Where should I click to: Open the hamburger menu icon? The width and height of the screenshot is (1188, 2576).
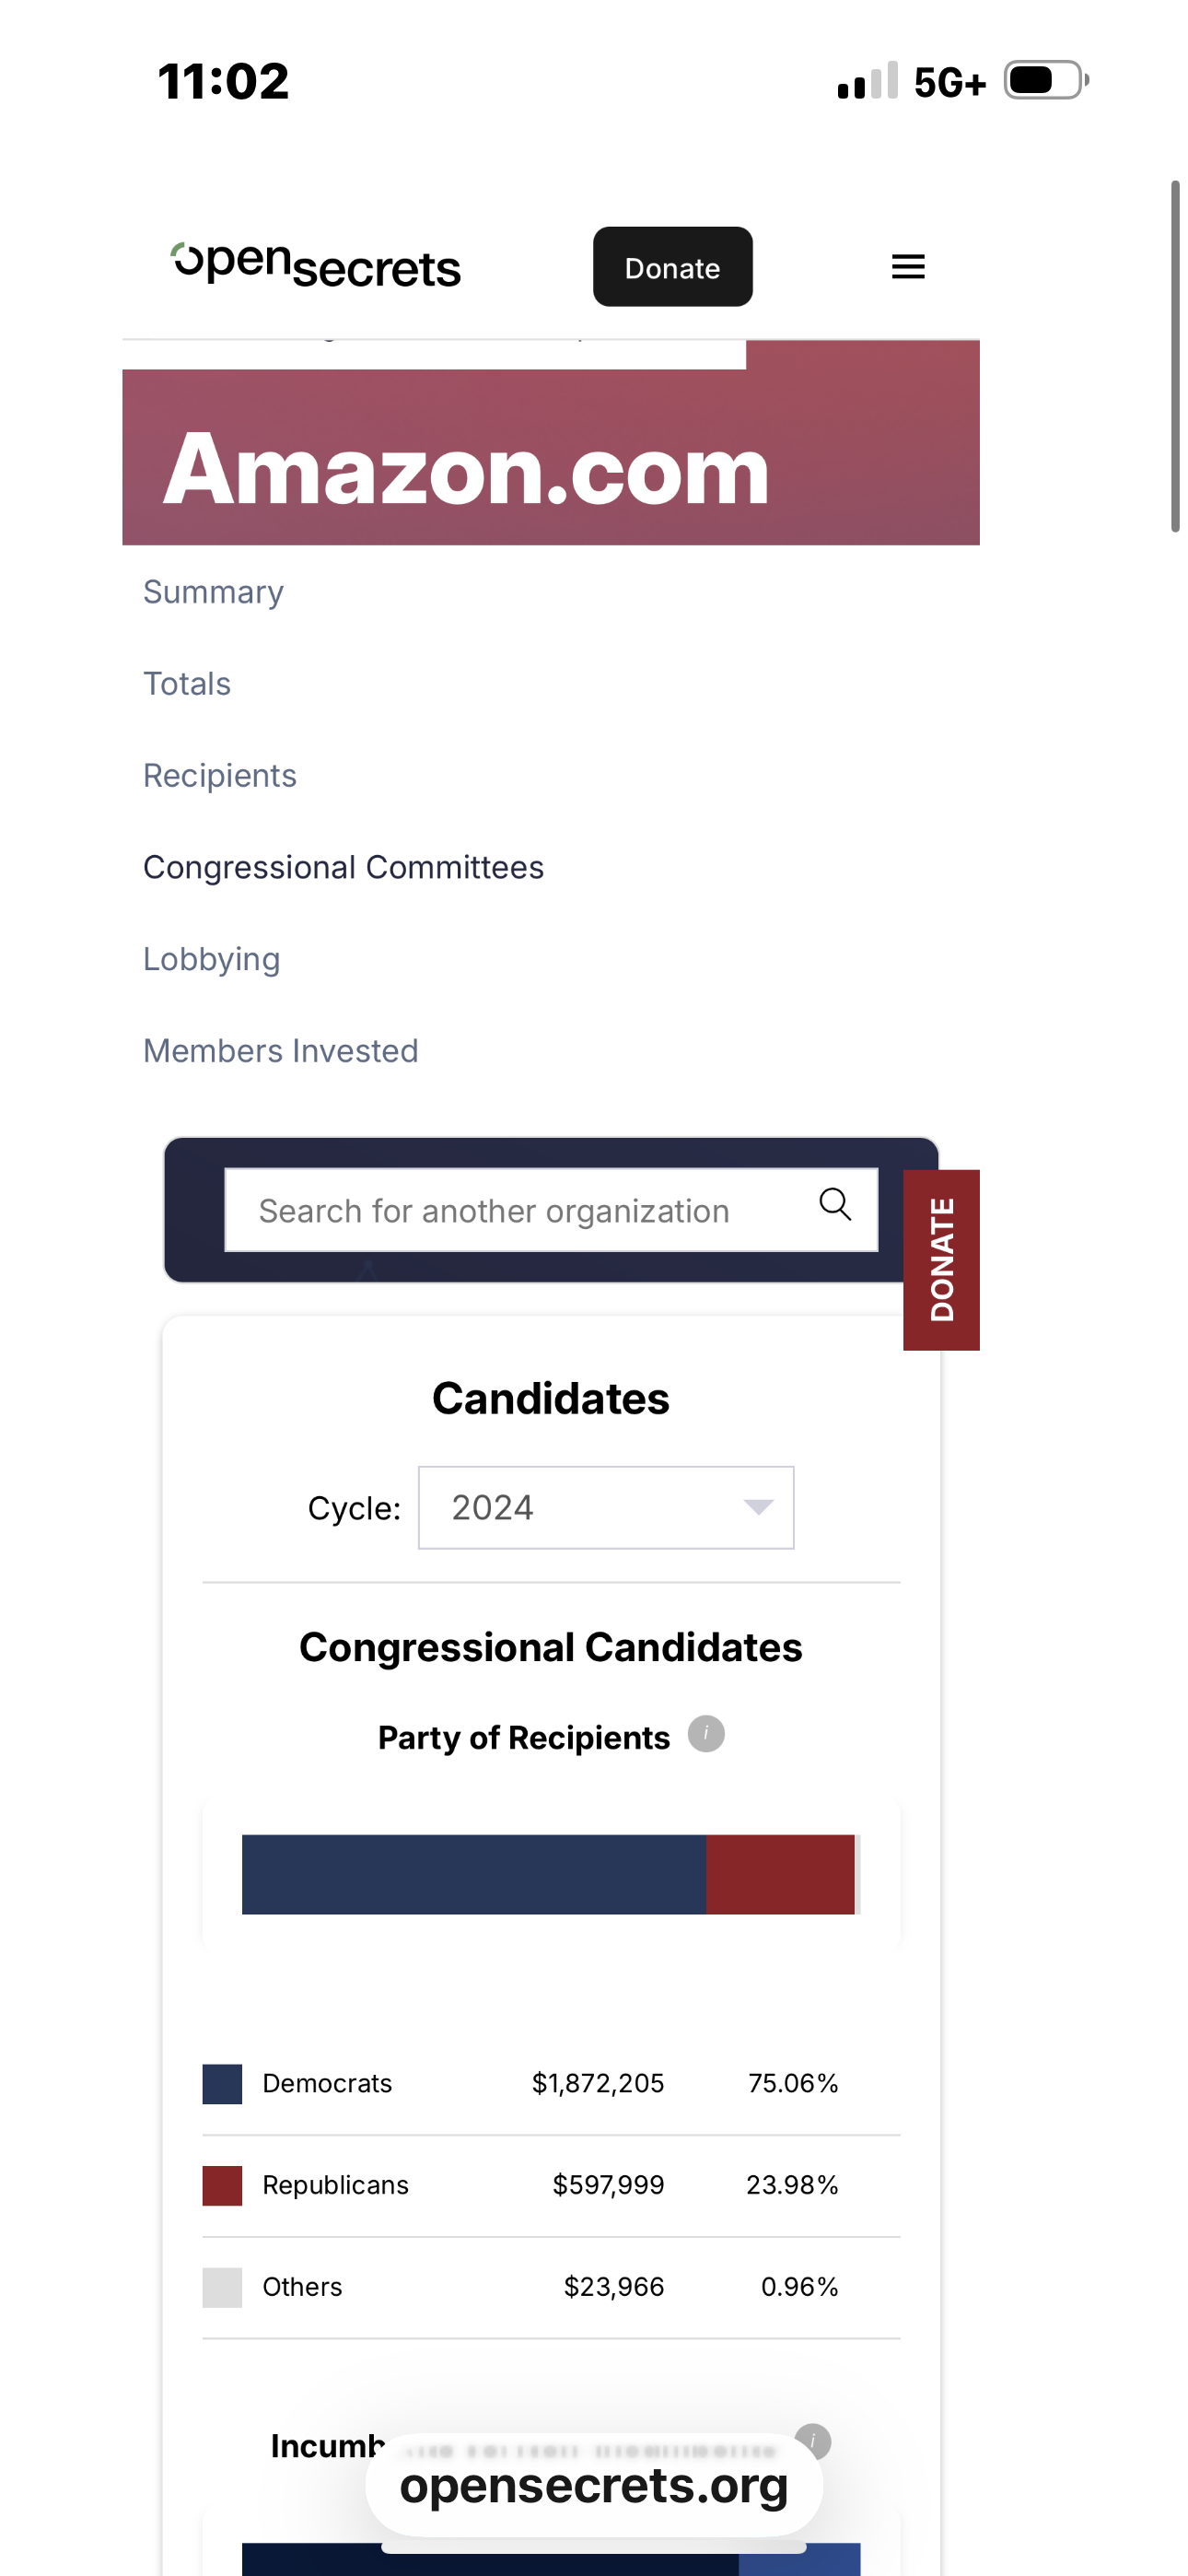point(908,267)
